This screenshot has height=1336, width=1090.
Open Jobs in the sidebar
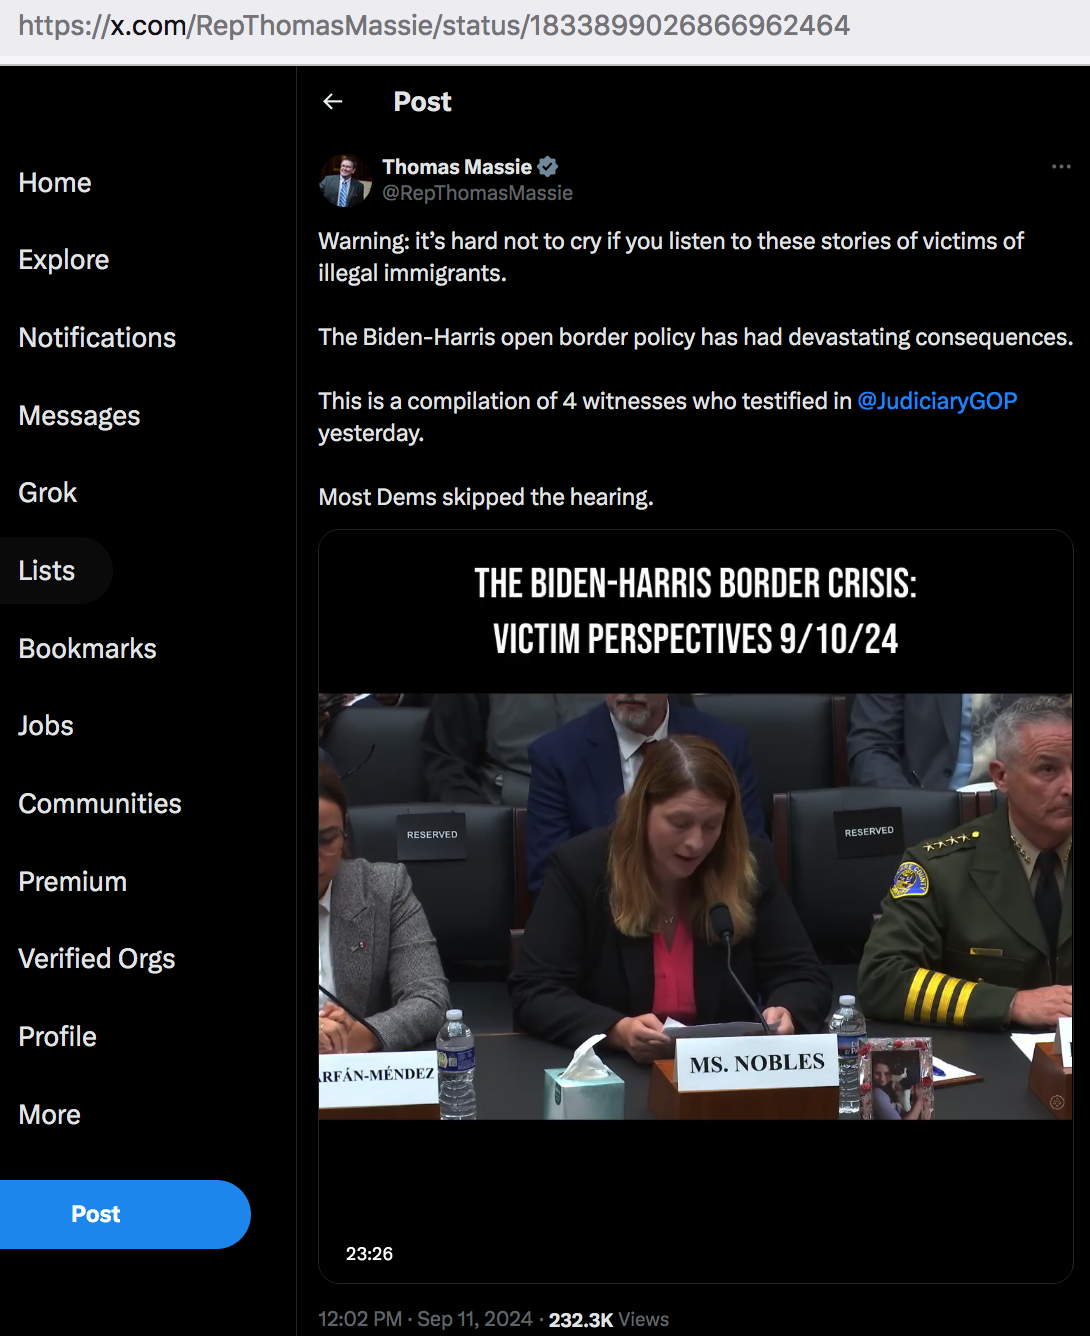[x=46, y=726]
